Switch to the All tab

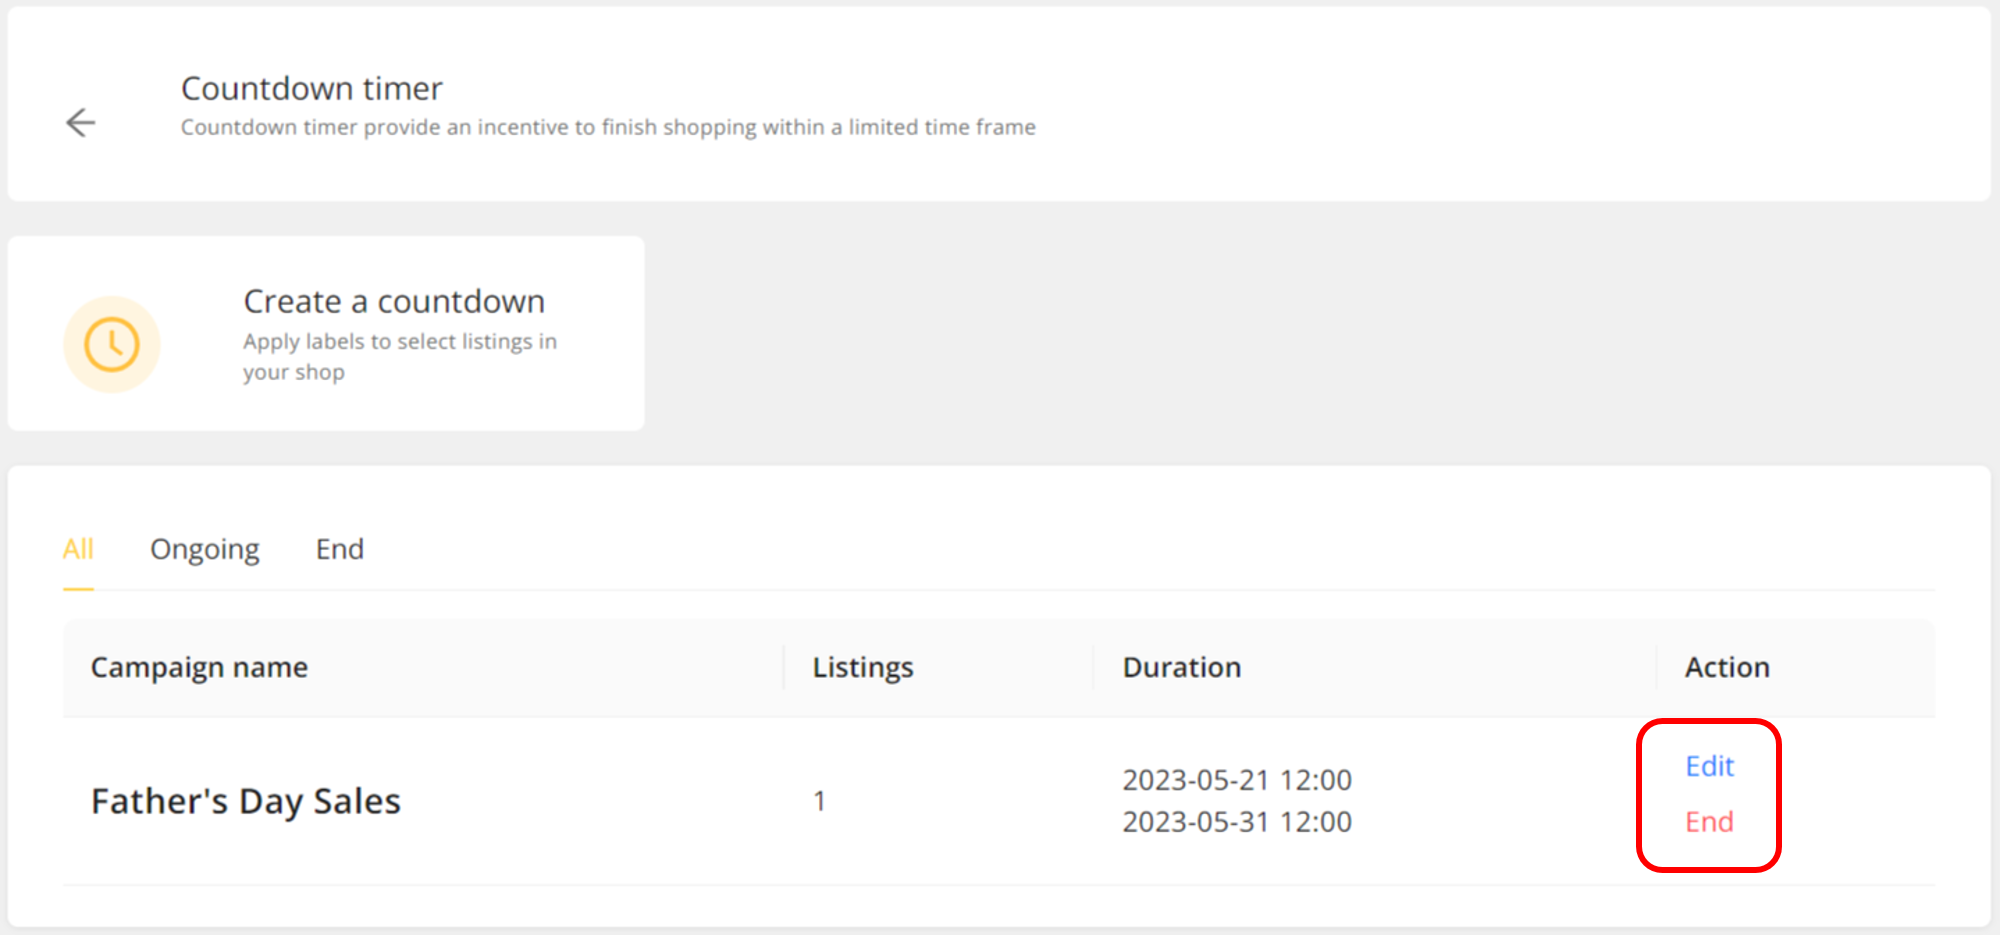click(78, 549)
